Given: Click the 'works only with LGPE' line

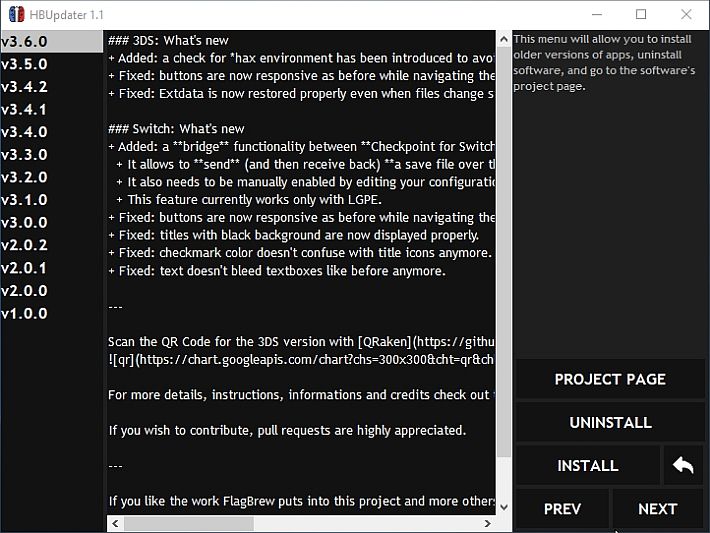Looking at the screenshot, I should coord(249,200).
